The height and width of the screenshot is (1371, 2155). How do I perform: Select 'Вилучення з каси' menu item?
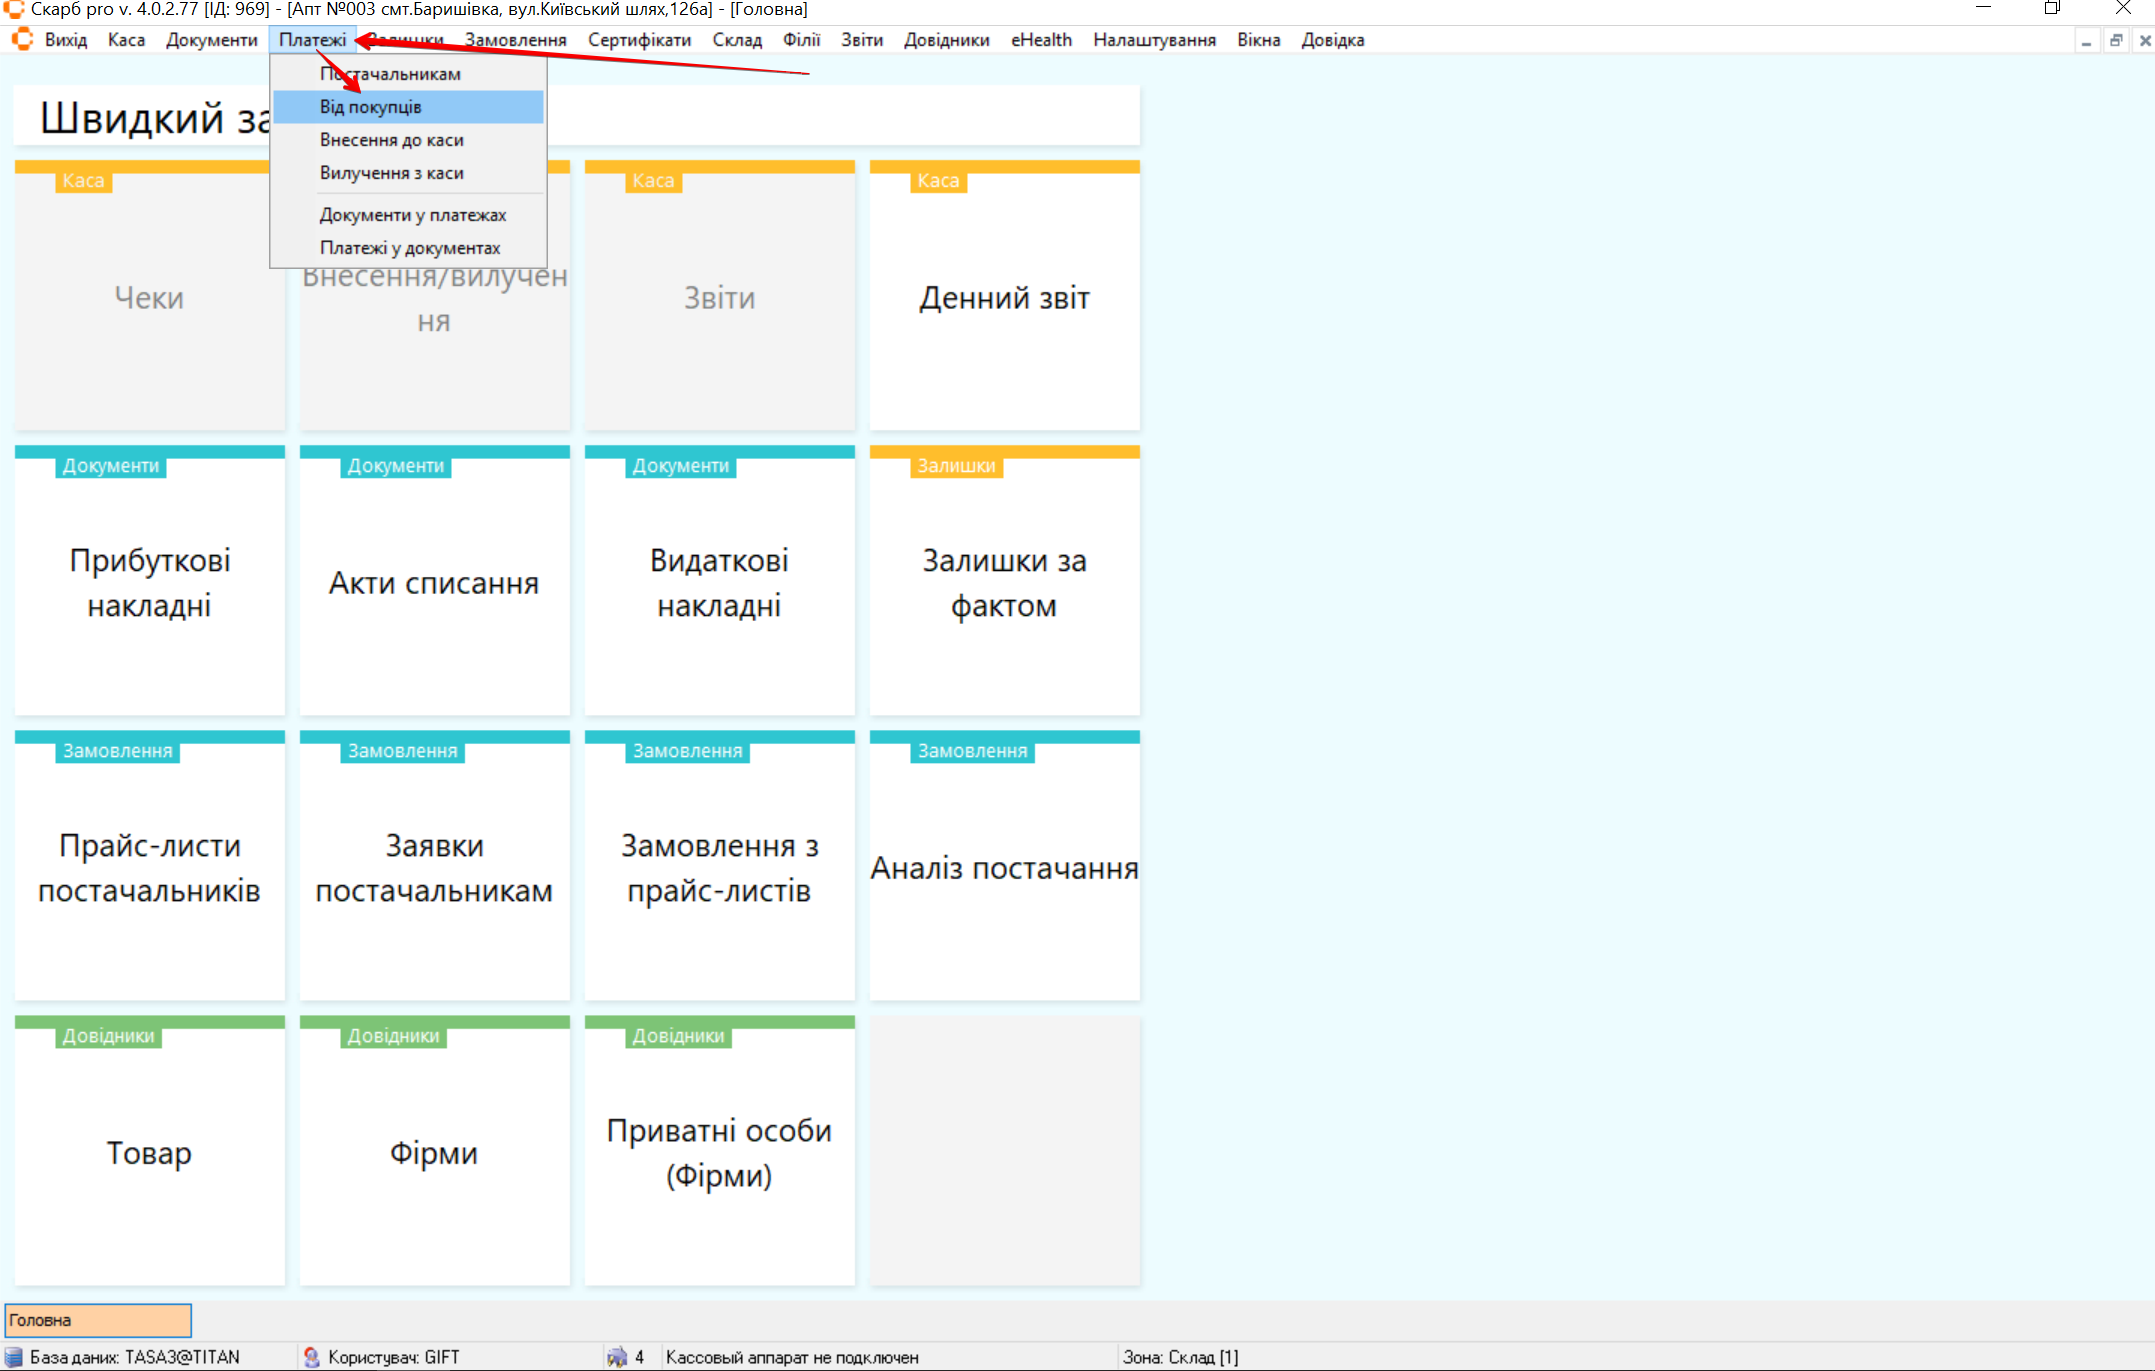click(x=391, y=173)
